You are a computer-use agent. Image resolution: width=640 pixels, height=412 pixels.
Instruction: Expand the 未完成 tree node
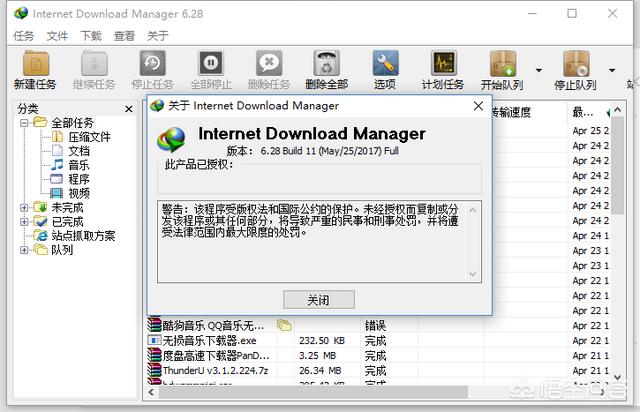point(24,207)
